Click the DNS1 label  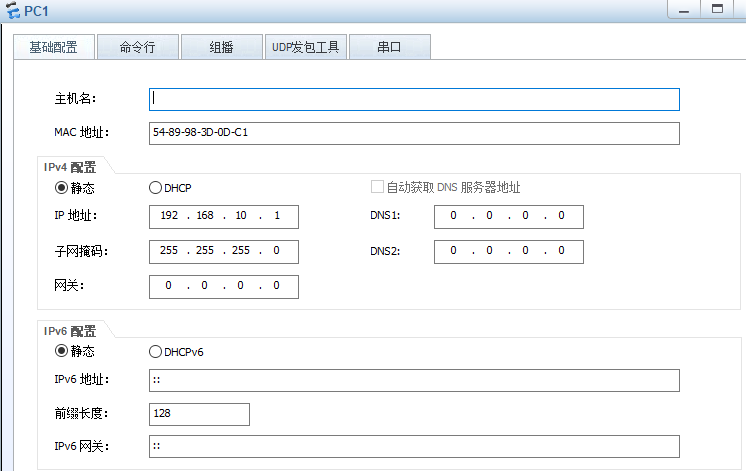click(x=385, y=216)
